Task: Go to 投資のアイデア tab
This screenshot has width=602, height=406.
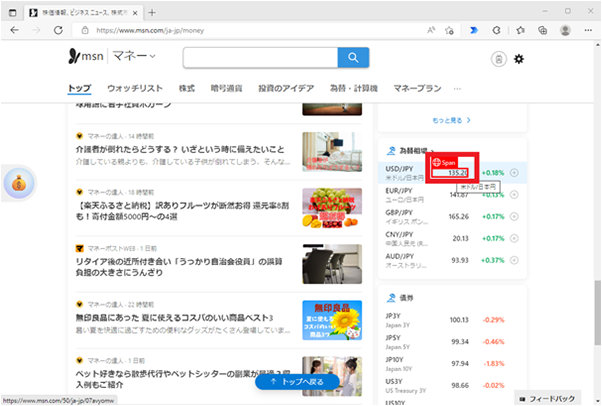Action: click(286, 88)
